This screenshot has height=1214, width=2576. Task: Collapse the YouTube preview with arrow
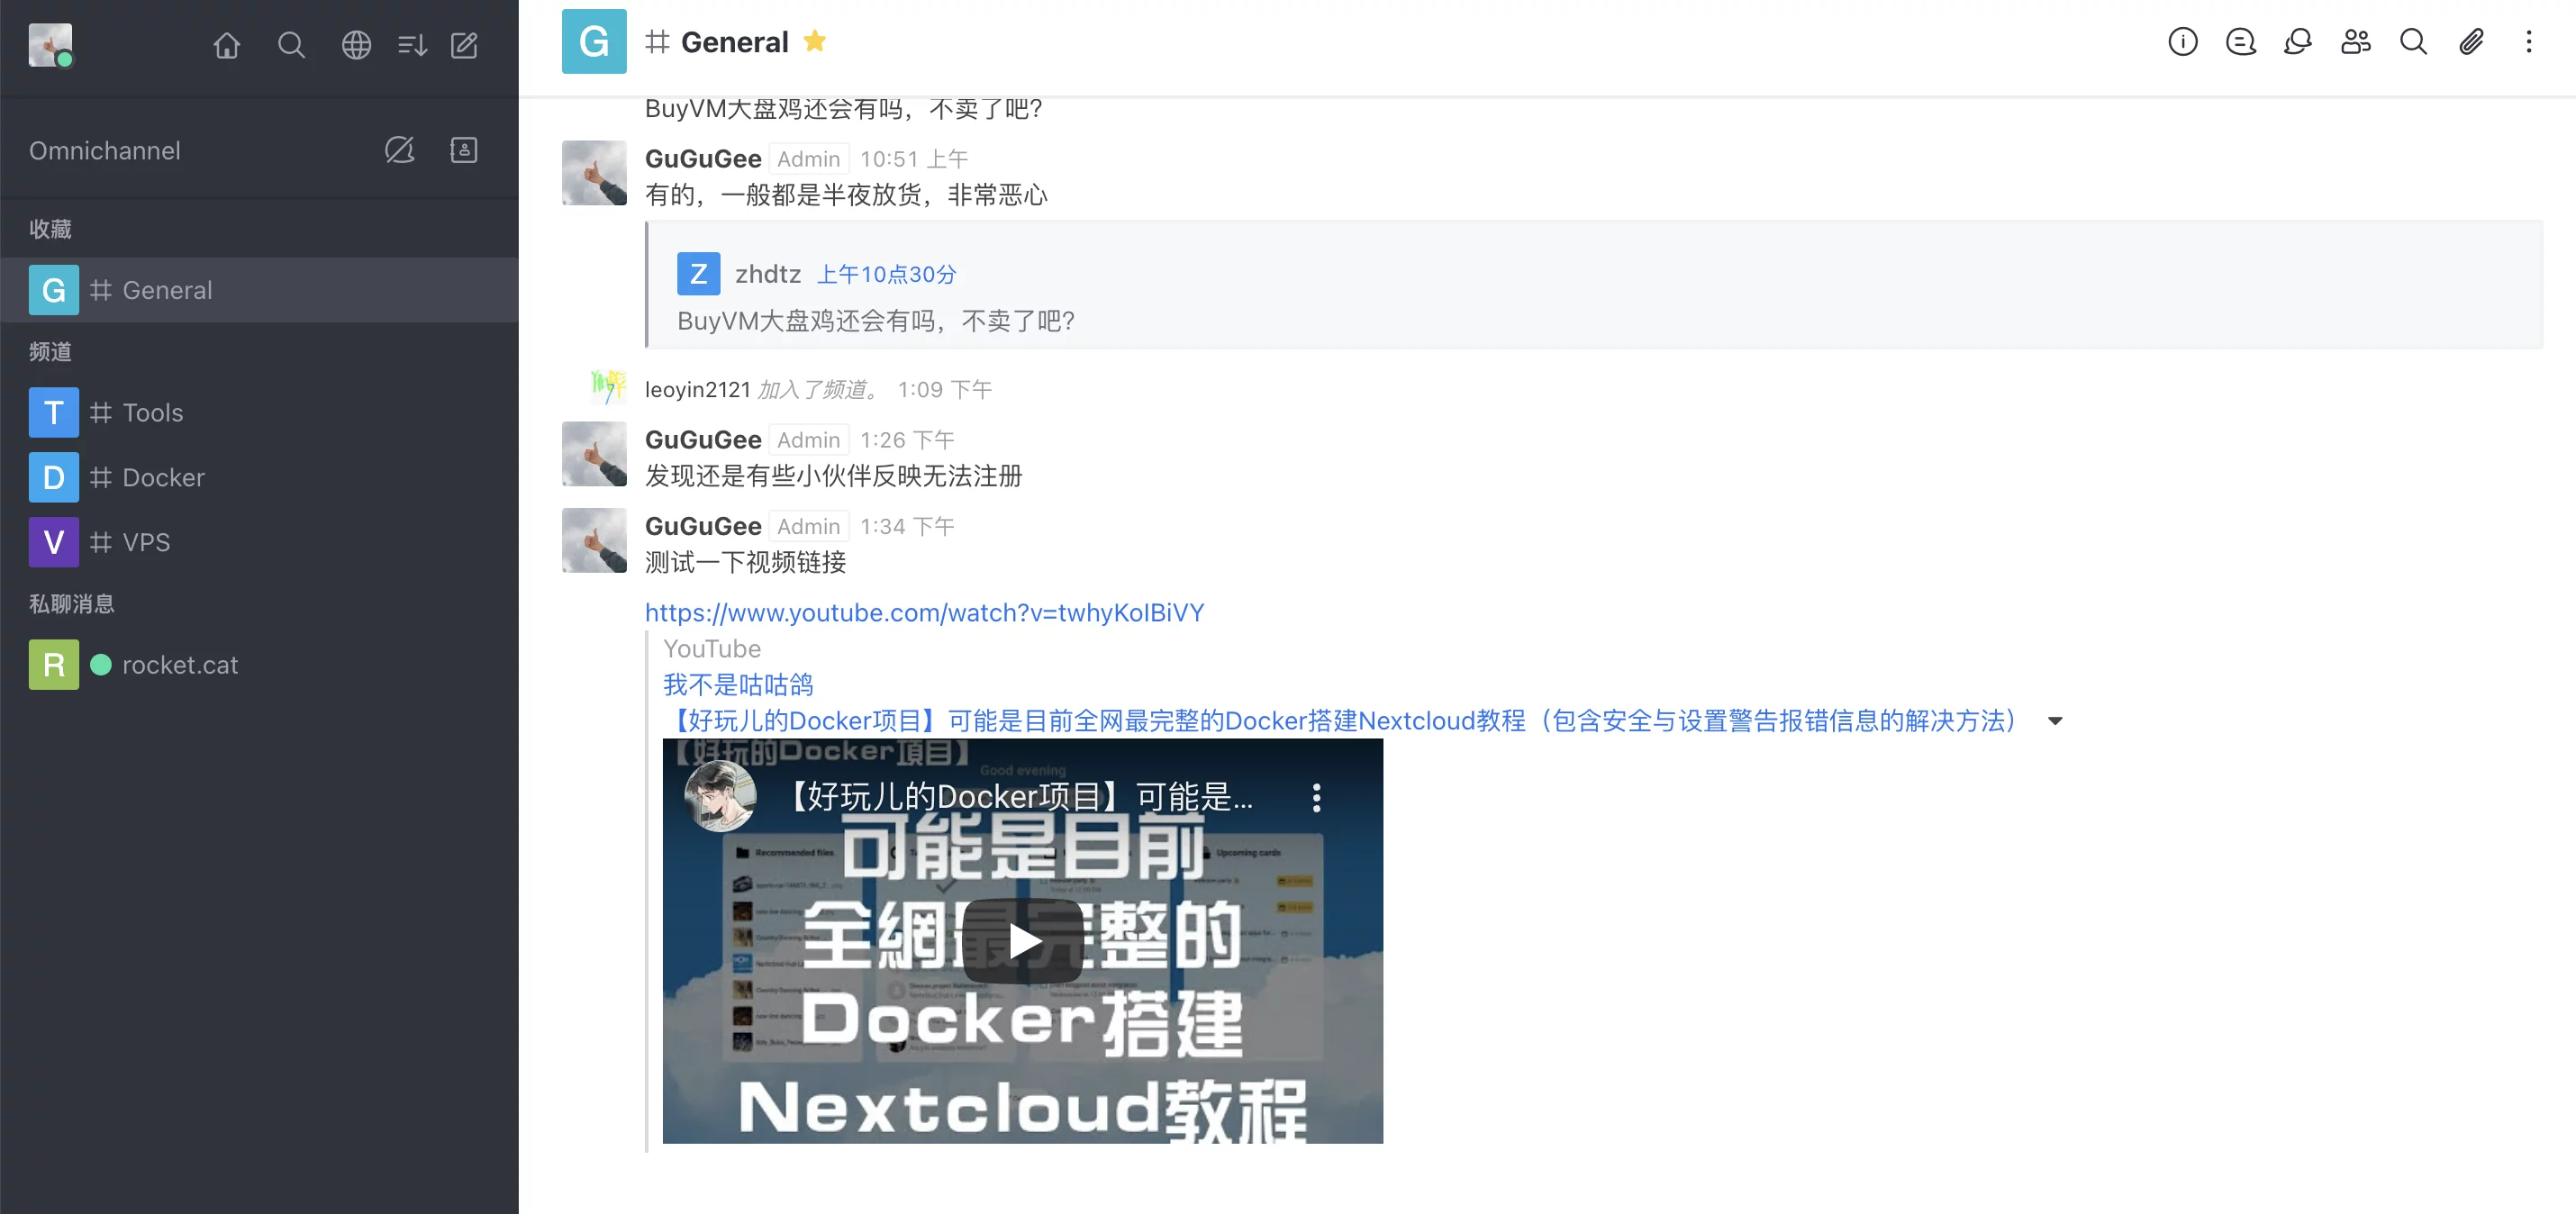(2055, 721)
